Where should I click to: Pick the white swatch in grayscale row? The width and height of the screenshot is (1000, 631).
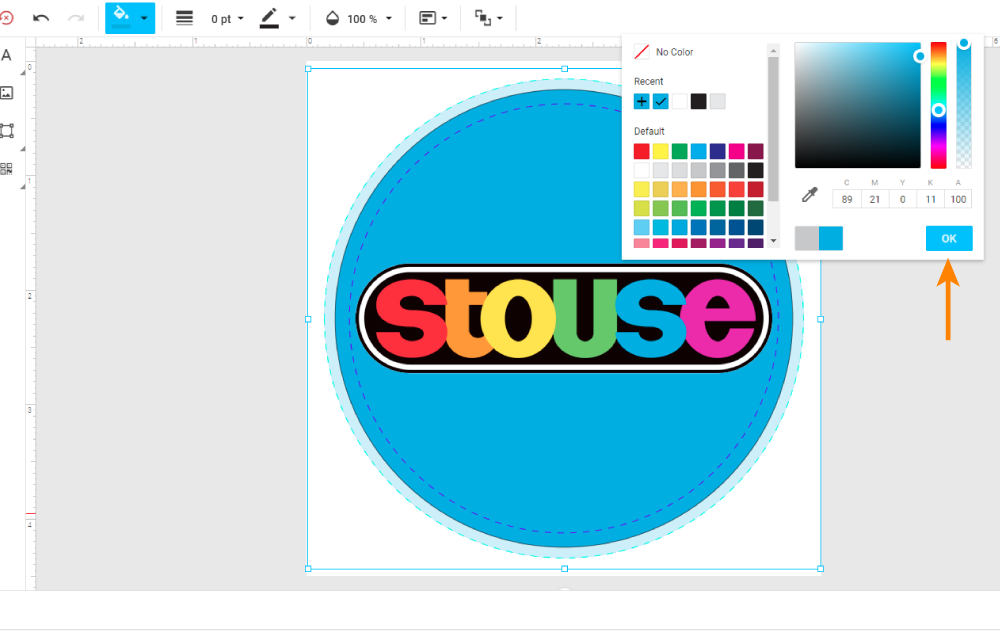(642, 170)
